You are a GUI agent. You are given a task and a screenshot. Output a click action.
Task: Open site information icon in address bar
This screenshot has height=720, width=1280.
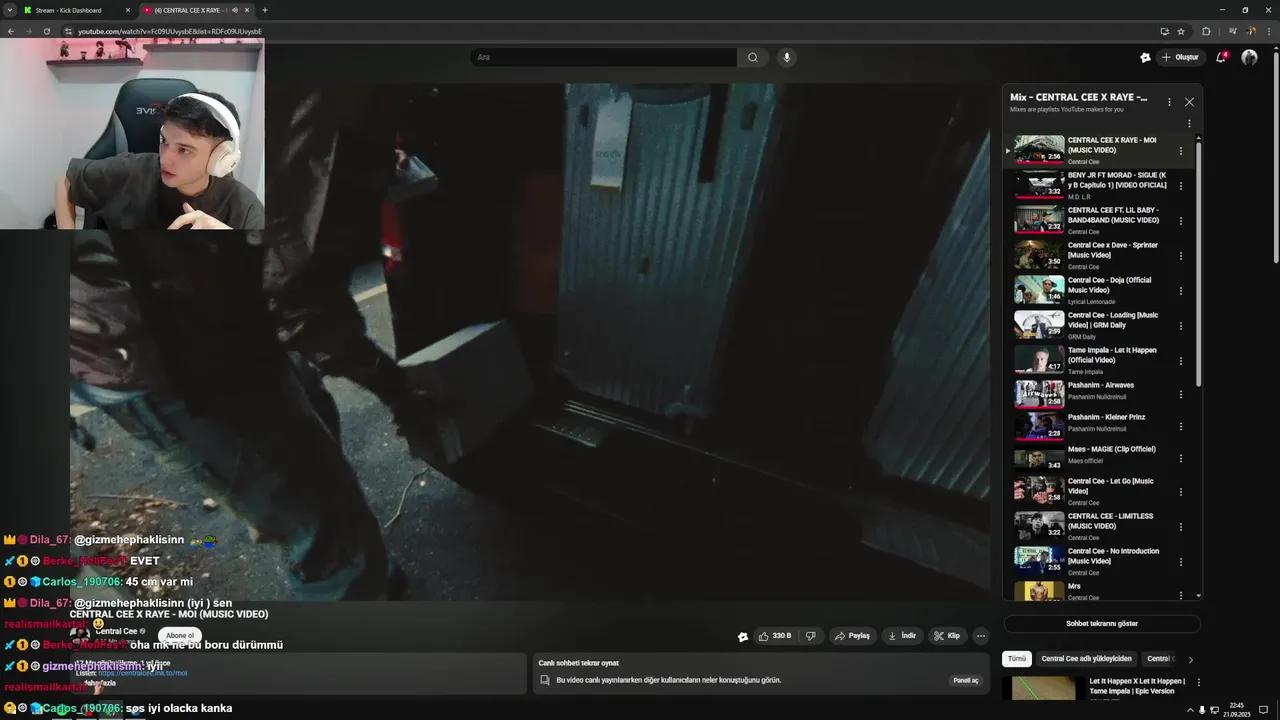click(68, 31)
